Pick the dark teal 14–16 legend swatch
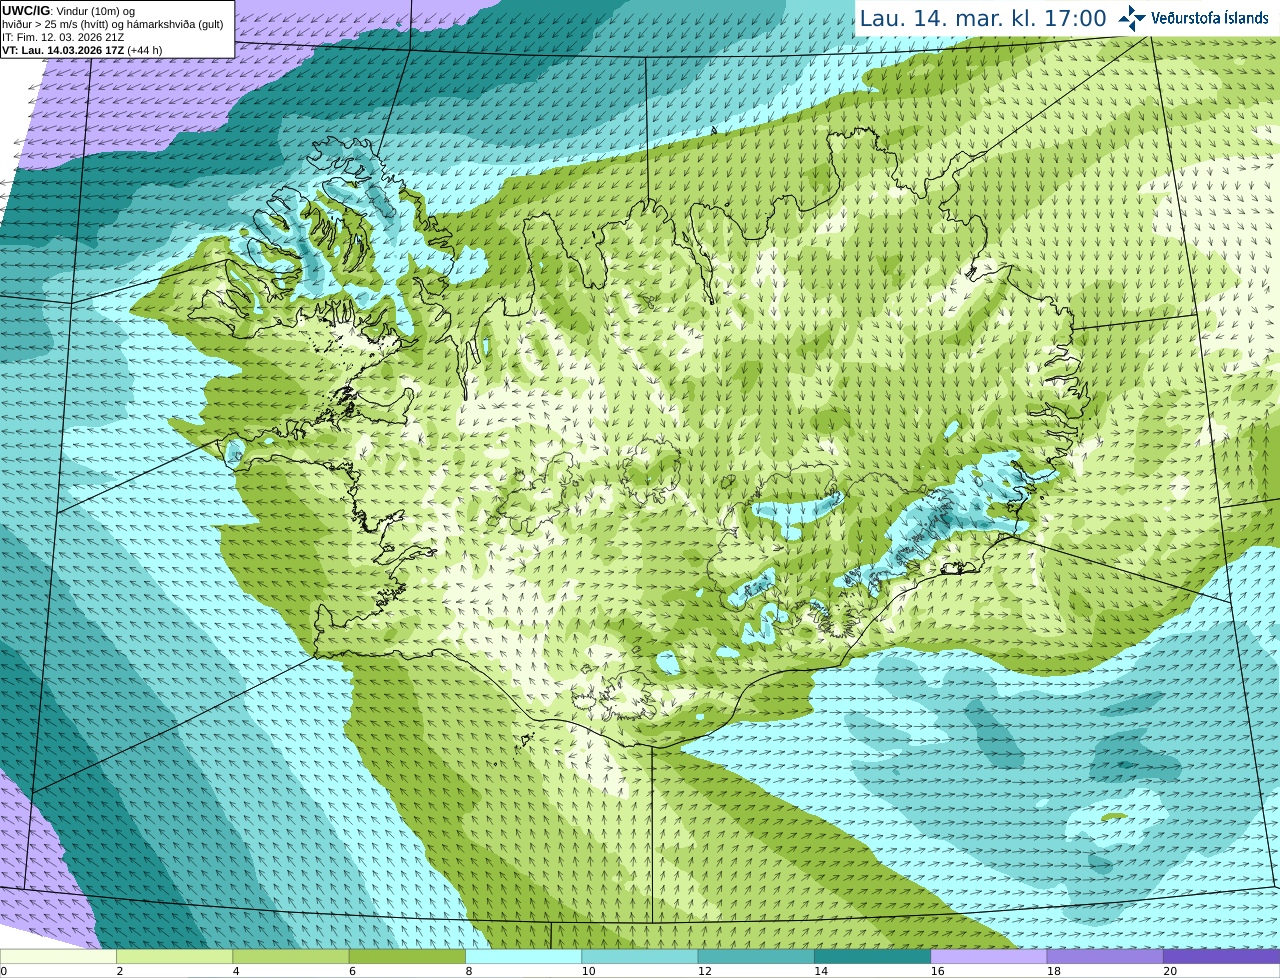This screenshot has height=978, width=1280. [872, 956]
